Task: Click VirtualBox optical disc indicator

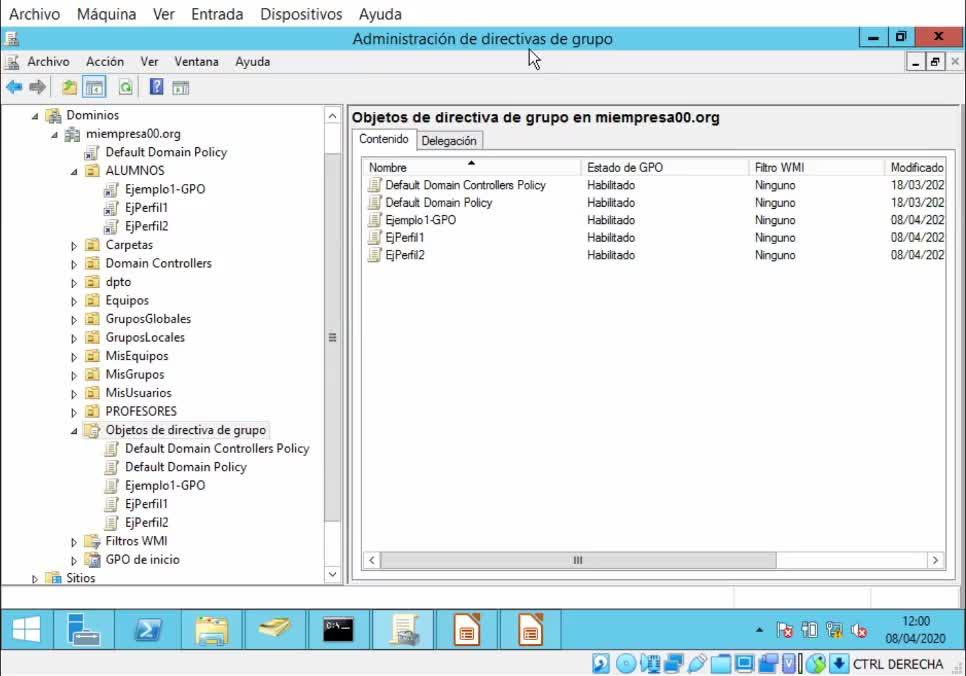Action: [x=625, y=664]
